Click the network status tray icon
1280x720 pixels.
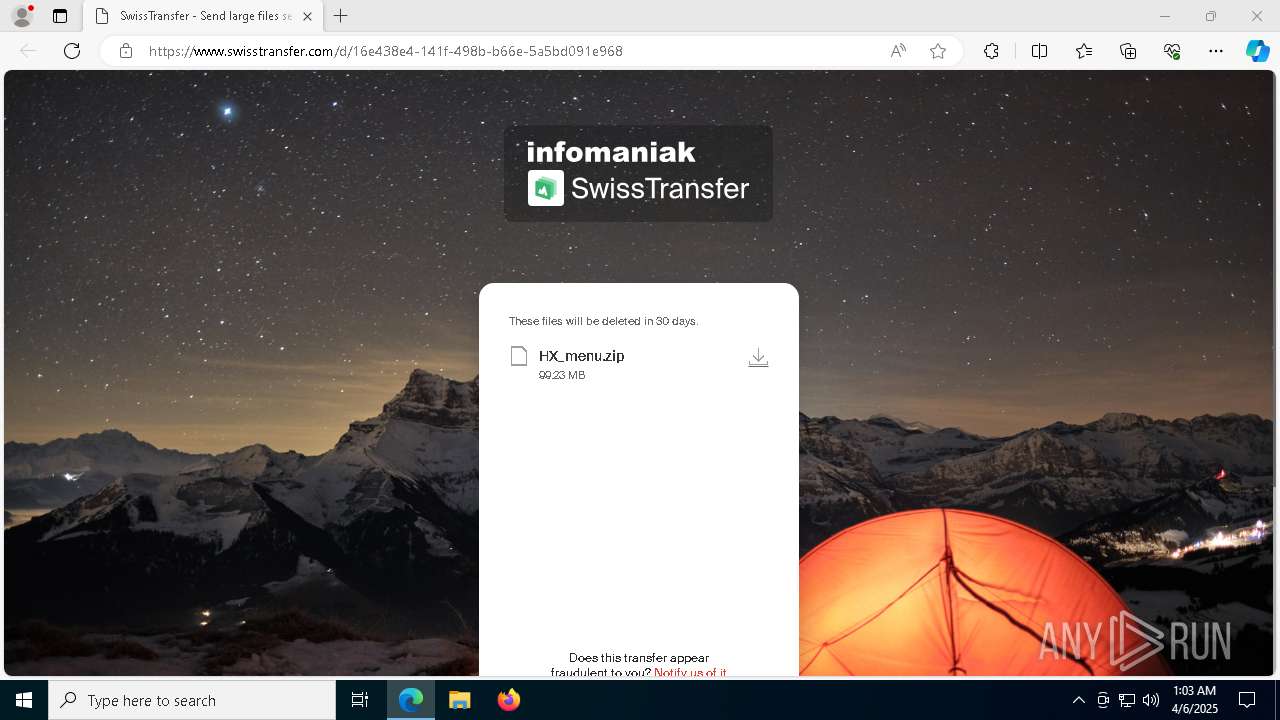tap(1127, 700)
